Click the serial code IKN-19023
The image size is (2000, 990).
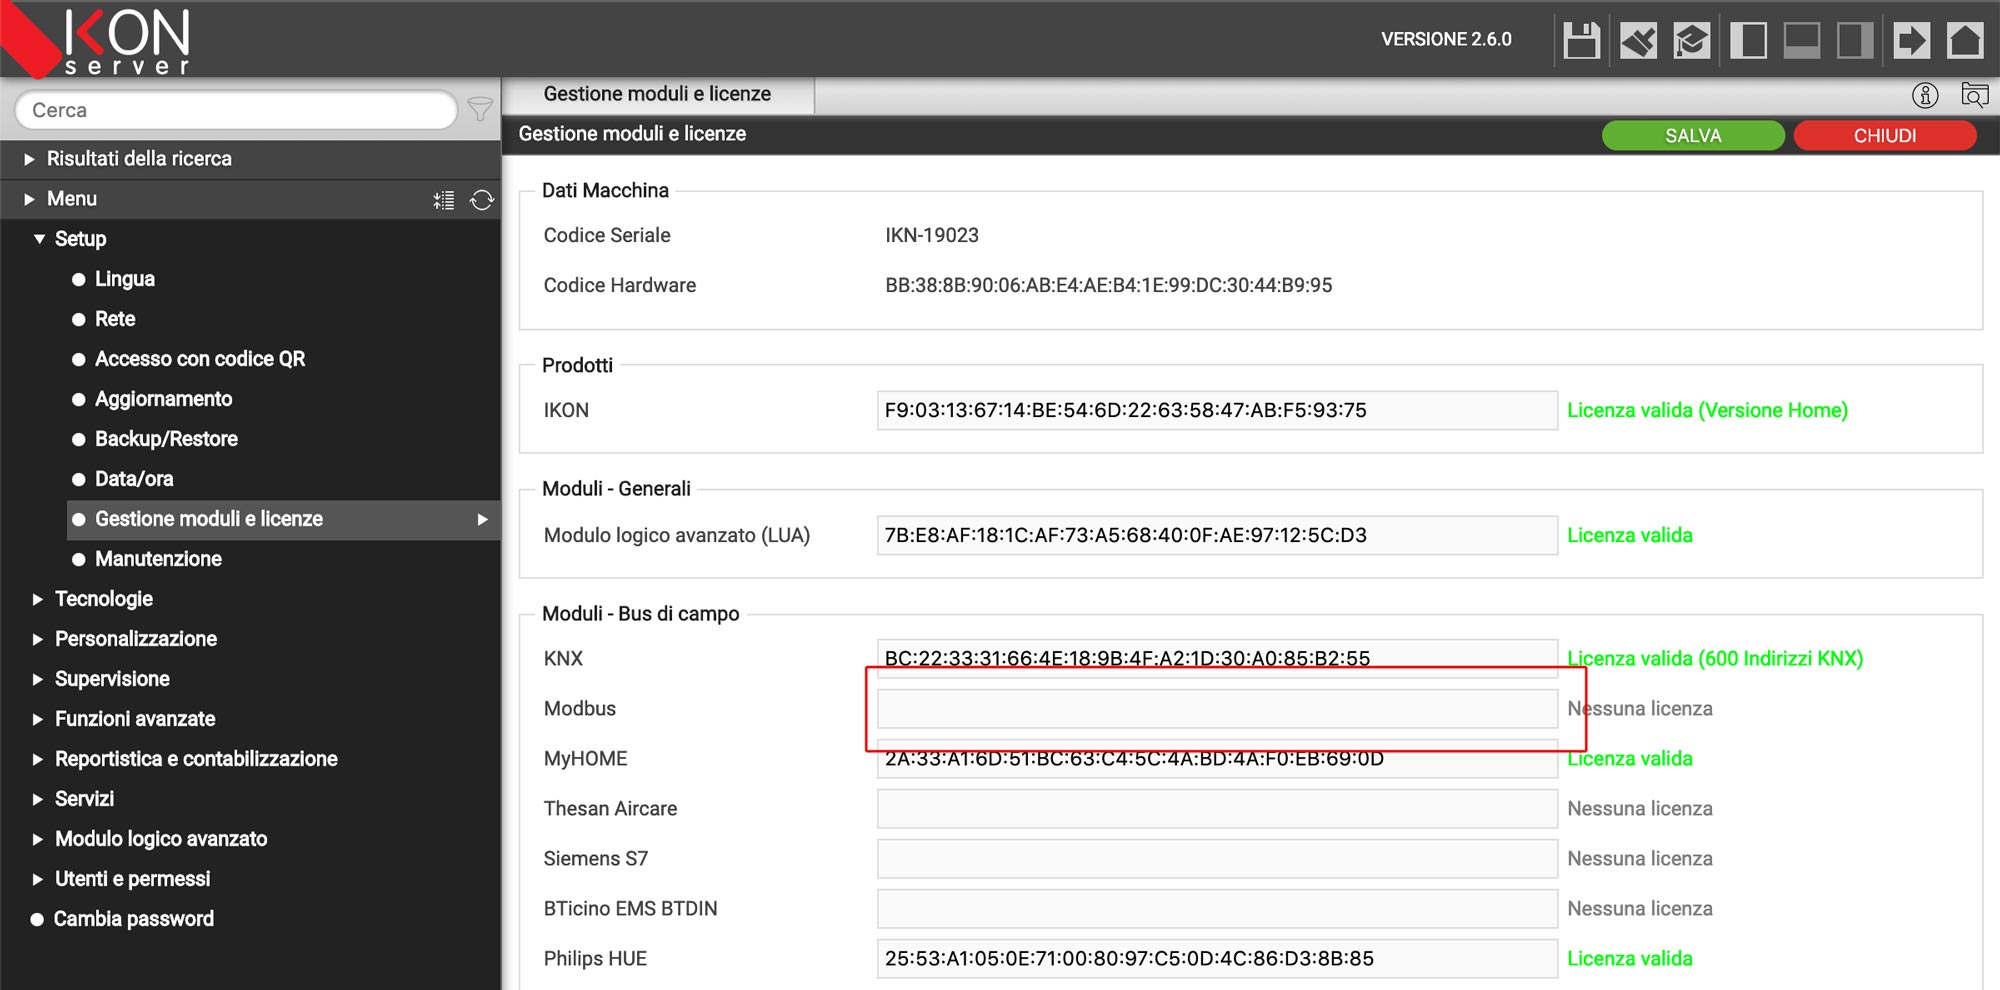(x=931, y=235)
